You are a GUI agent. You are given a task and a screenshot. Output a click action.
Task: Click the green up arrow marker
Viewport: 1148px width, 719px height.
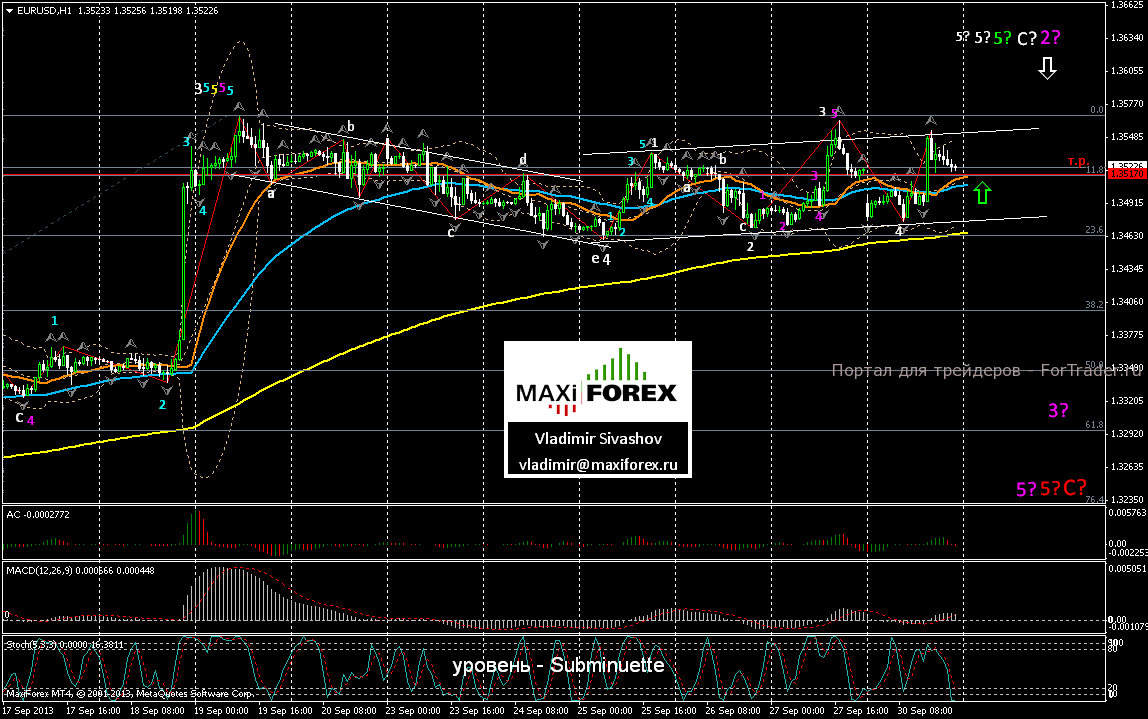tap(983, 192)
